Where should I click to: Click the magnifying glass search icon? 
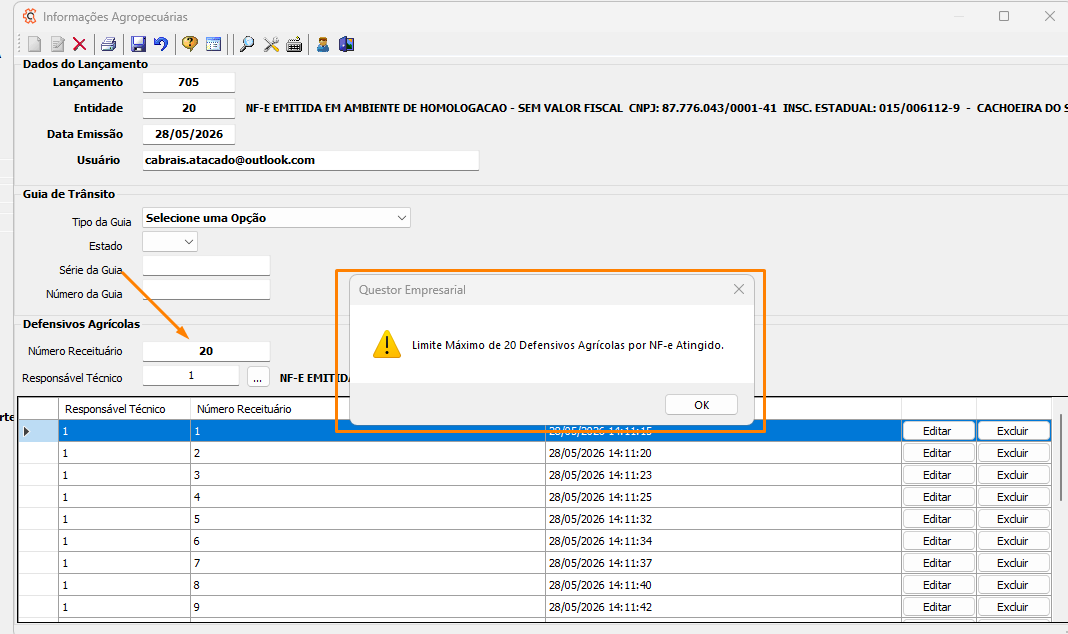click(247, 44)
